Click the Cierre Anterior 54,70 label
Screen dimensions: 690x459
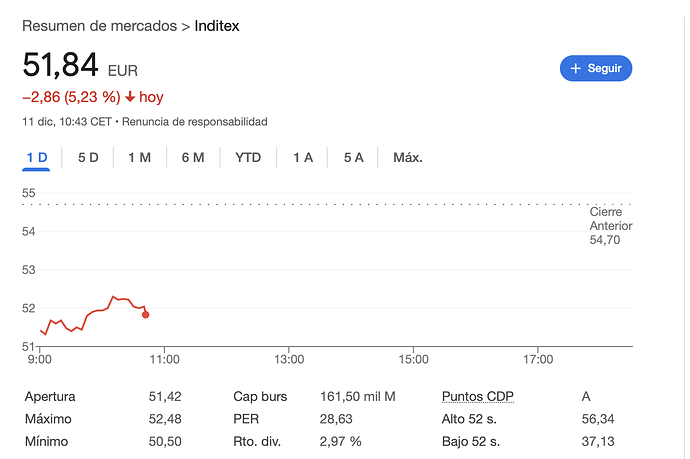[x=611, y=226]
